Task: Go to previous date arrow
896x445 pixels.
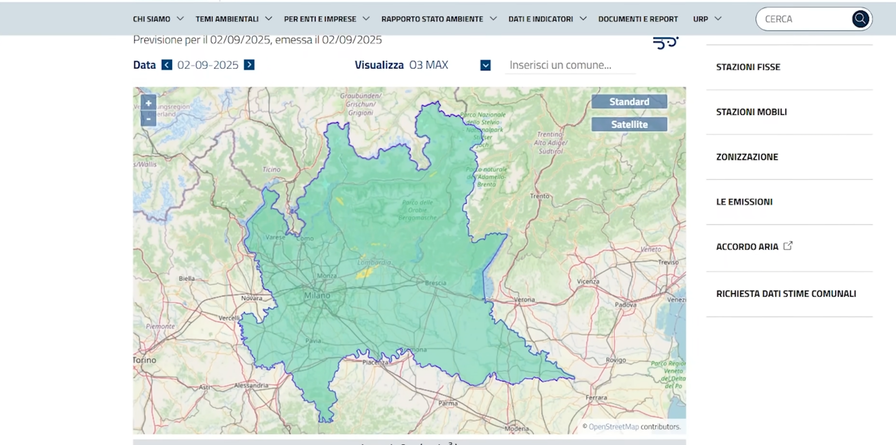Action: [167, 65]
